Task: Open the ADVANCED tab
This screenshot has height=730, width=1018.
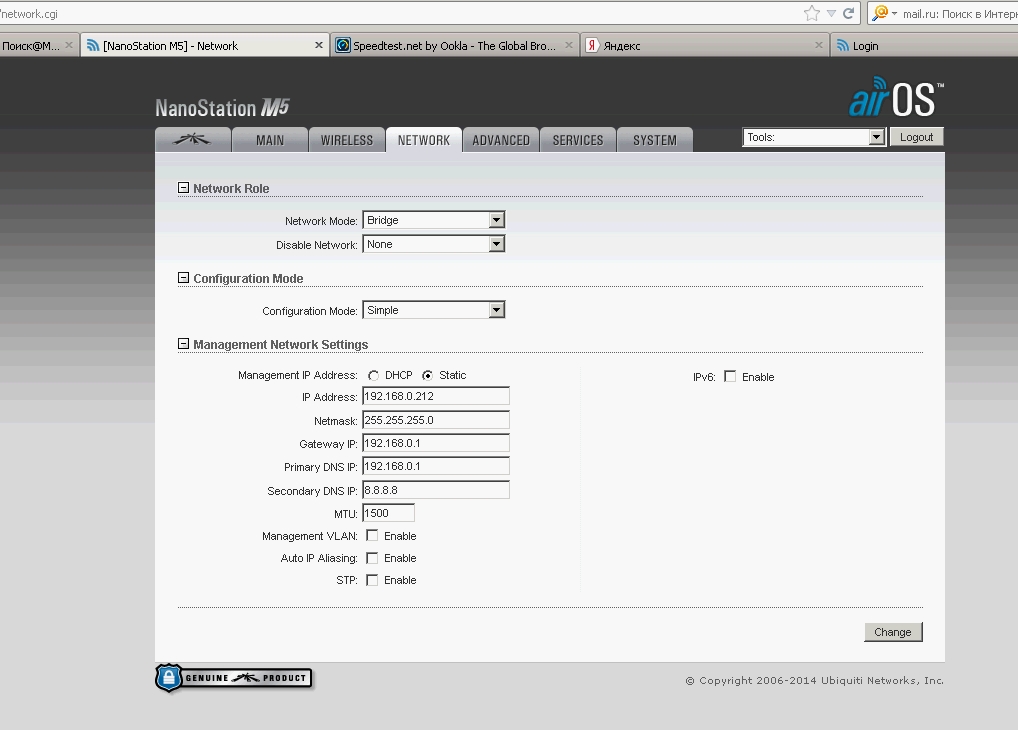Action: tap(501, 140)
